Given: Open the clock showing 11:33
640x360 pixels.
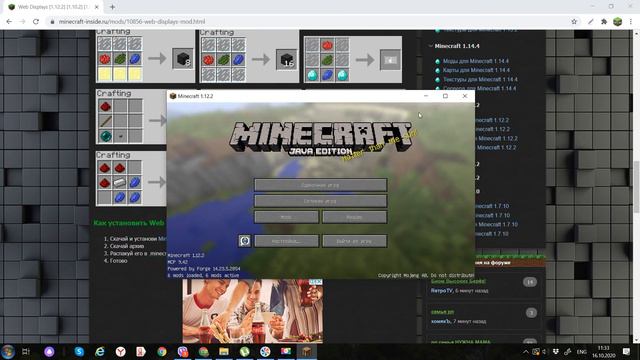Looking at the screenshot, I should [603, 352].
